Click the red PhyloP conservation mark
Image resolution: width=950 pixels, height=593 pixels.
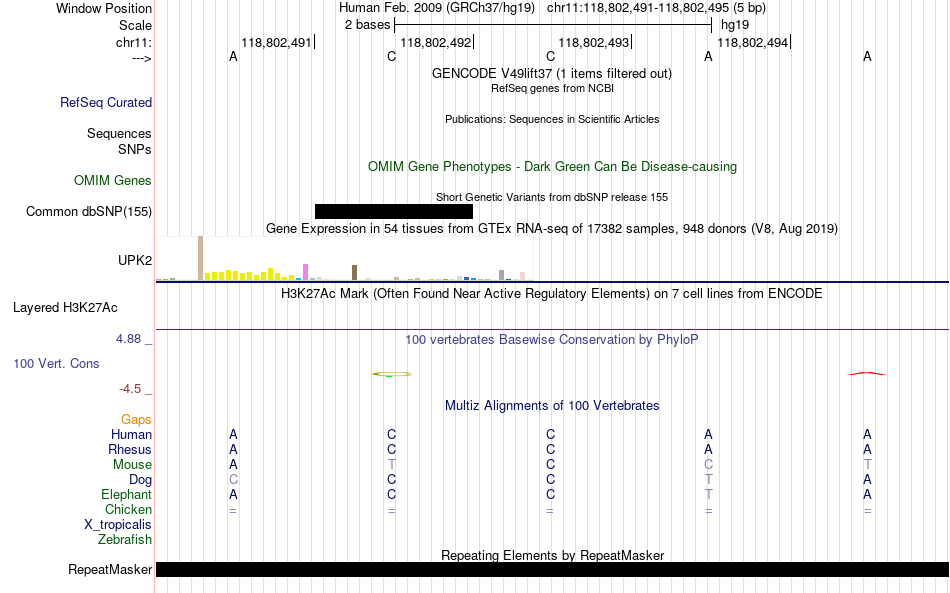click(867, 374)
